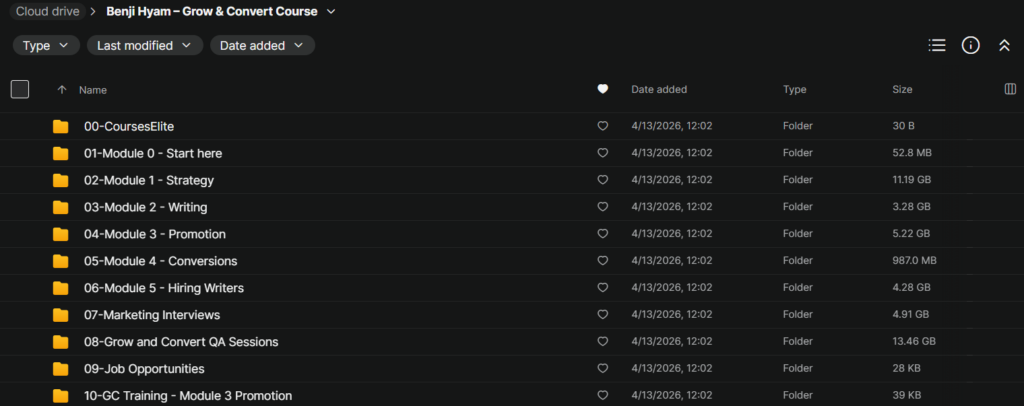Favorite the 05-Module 4 - Conversions folder
1024x406 pixels.
point(602,261)
